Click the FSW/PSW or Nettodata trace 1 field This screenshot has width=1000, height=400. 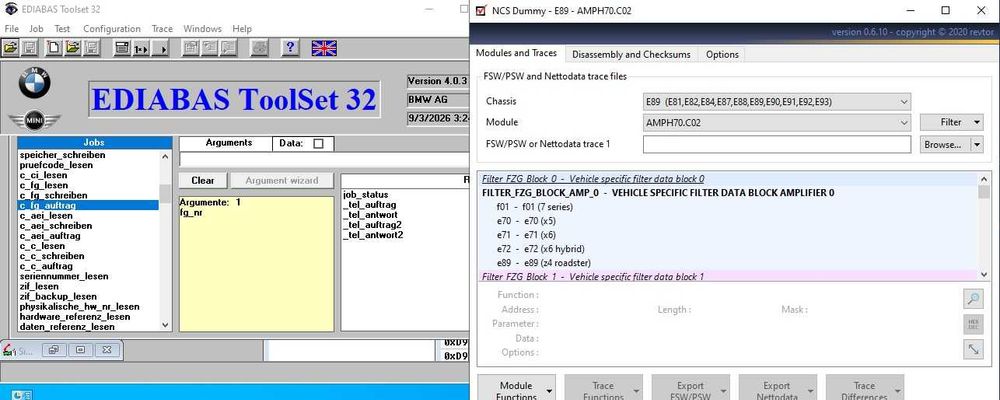[777, 145]
